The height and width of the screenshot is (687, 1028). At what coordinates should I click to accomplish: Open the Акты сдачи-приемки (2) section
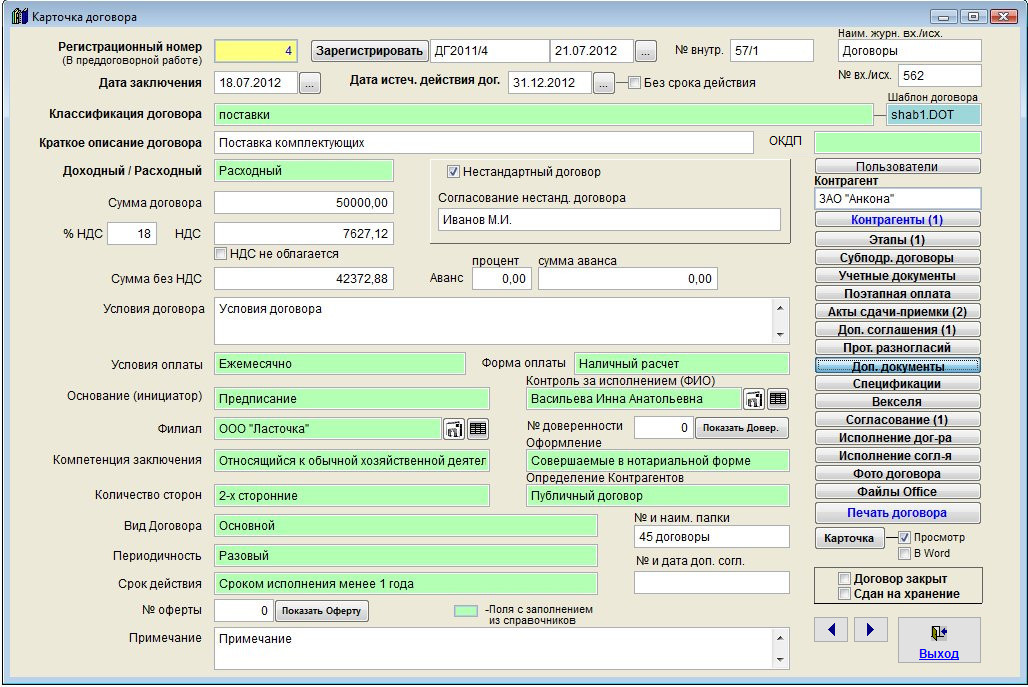click(x=897, y=311)
